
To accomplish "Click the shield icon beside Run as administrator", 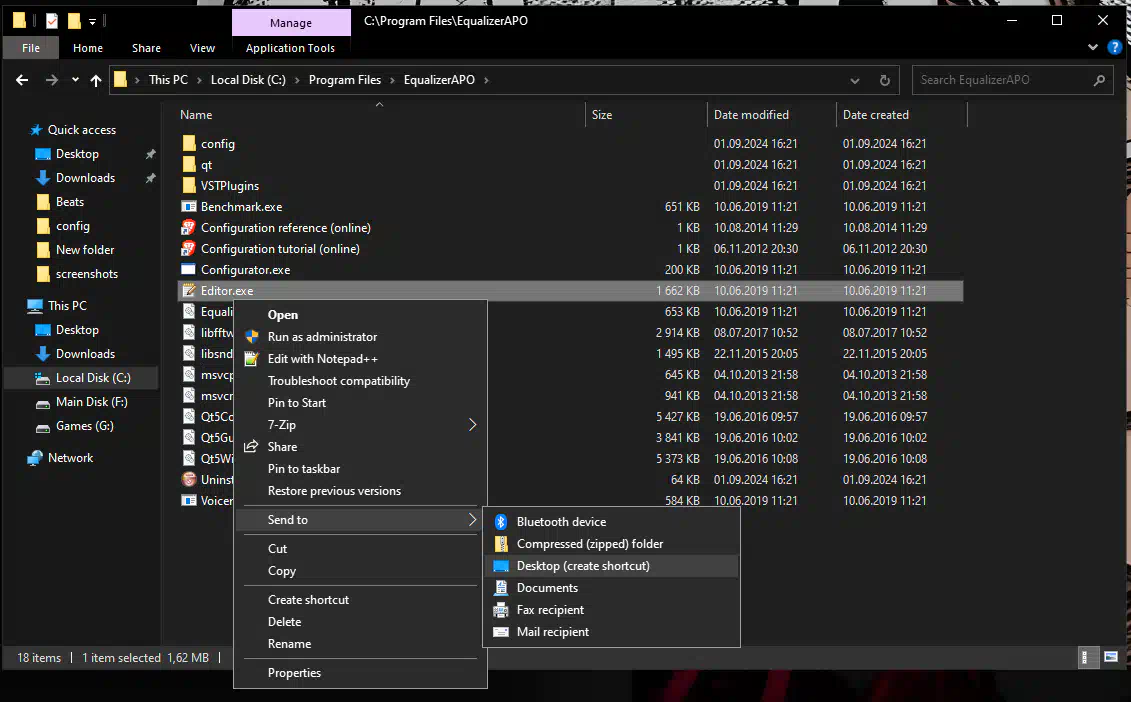I will click(x=252, y=337).
